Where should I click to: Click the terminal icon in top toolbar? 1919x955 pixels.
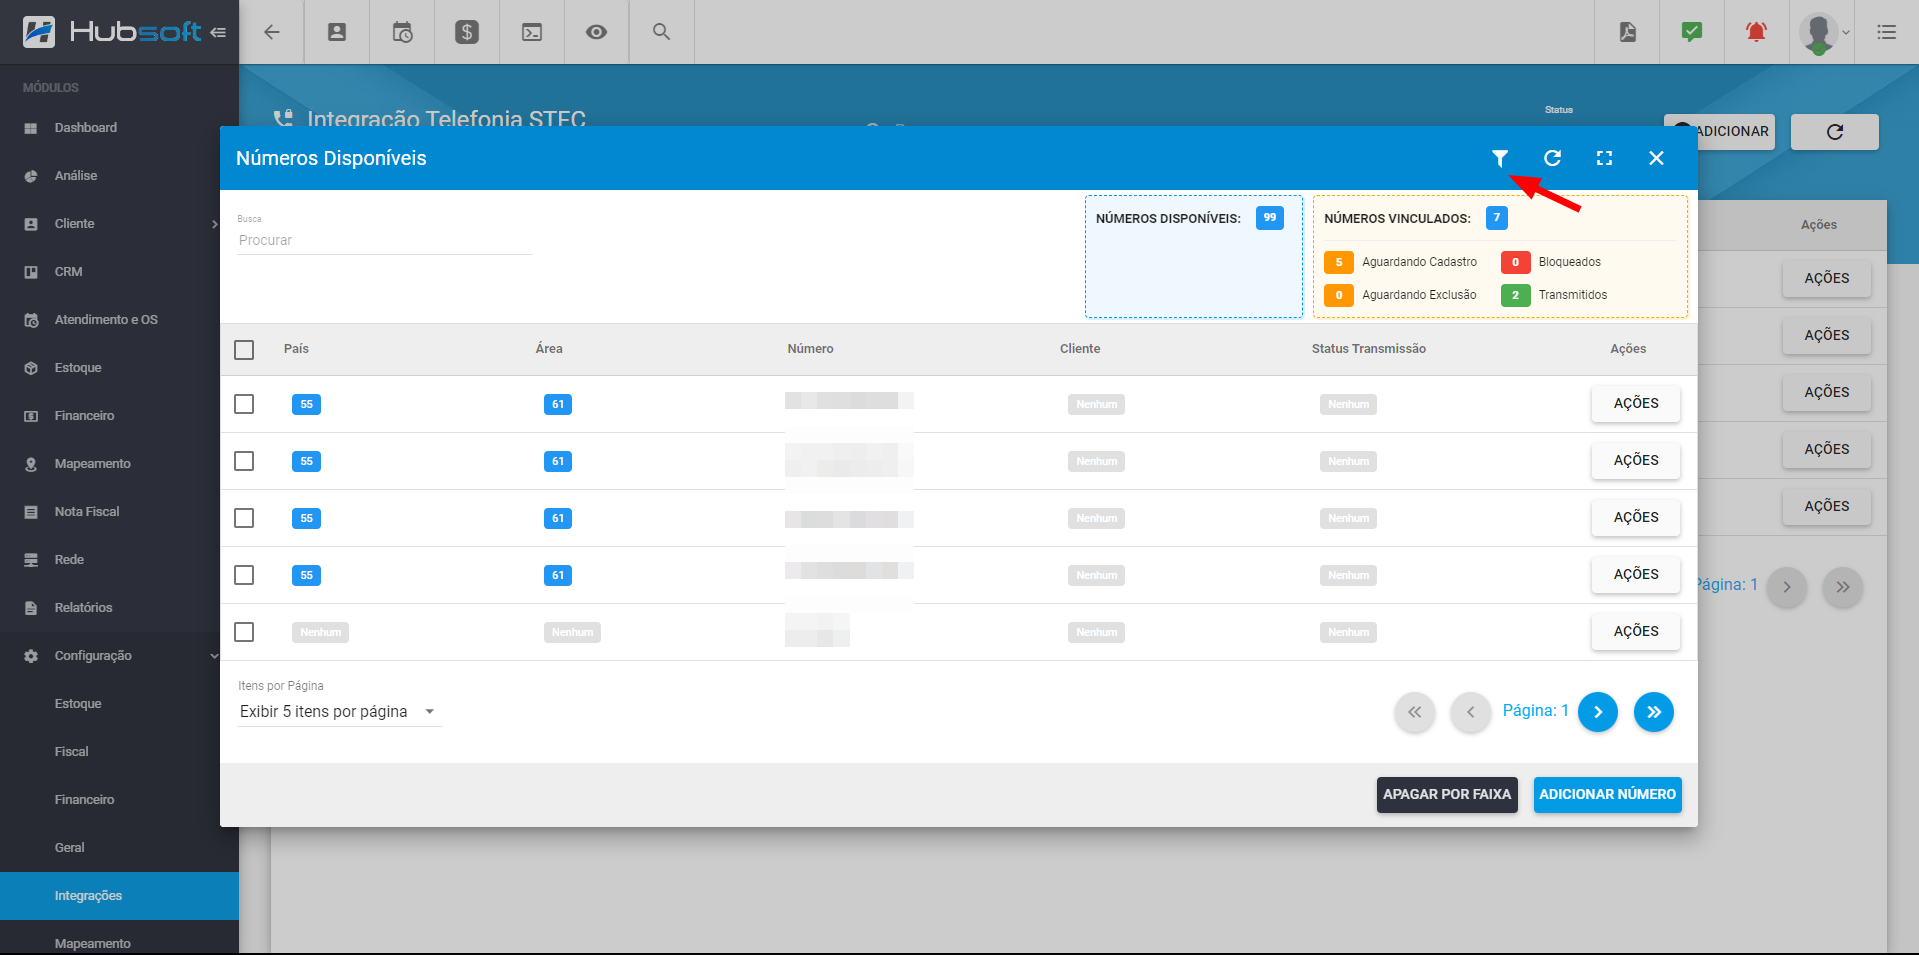pyautogui.click(x=532, y=32)
